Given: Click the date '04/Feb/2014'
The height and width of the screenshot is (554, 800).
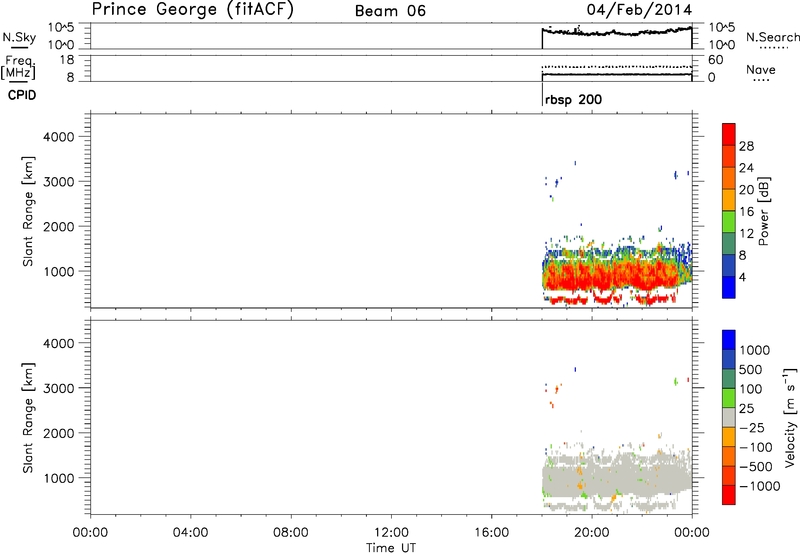Looking at the screenshot, I should click(x=639, y=10).
